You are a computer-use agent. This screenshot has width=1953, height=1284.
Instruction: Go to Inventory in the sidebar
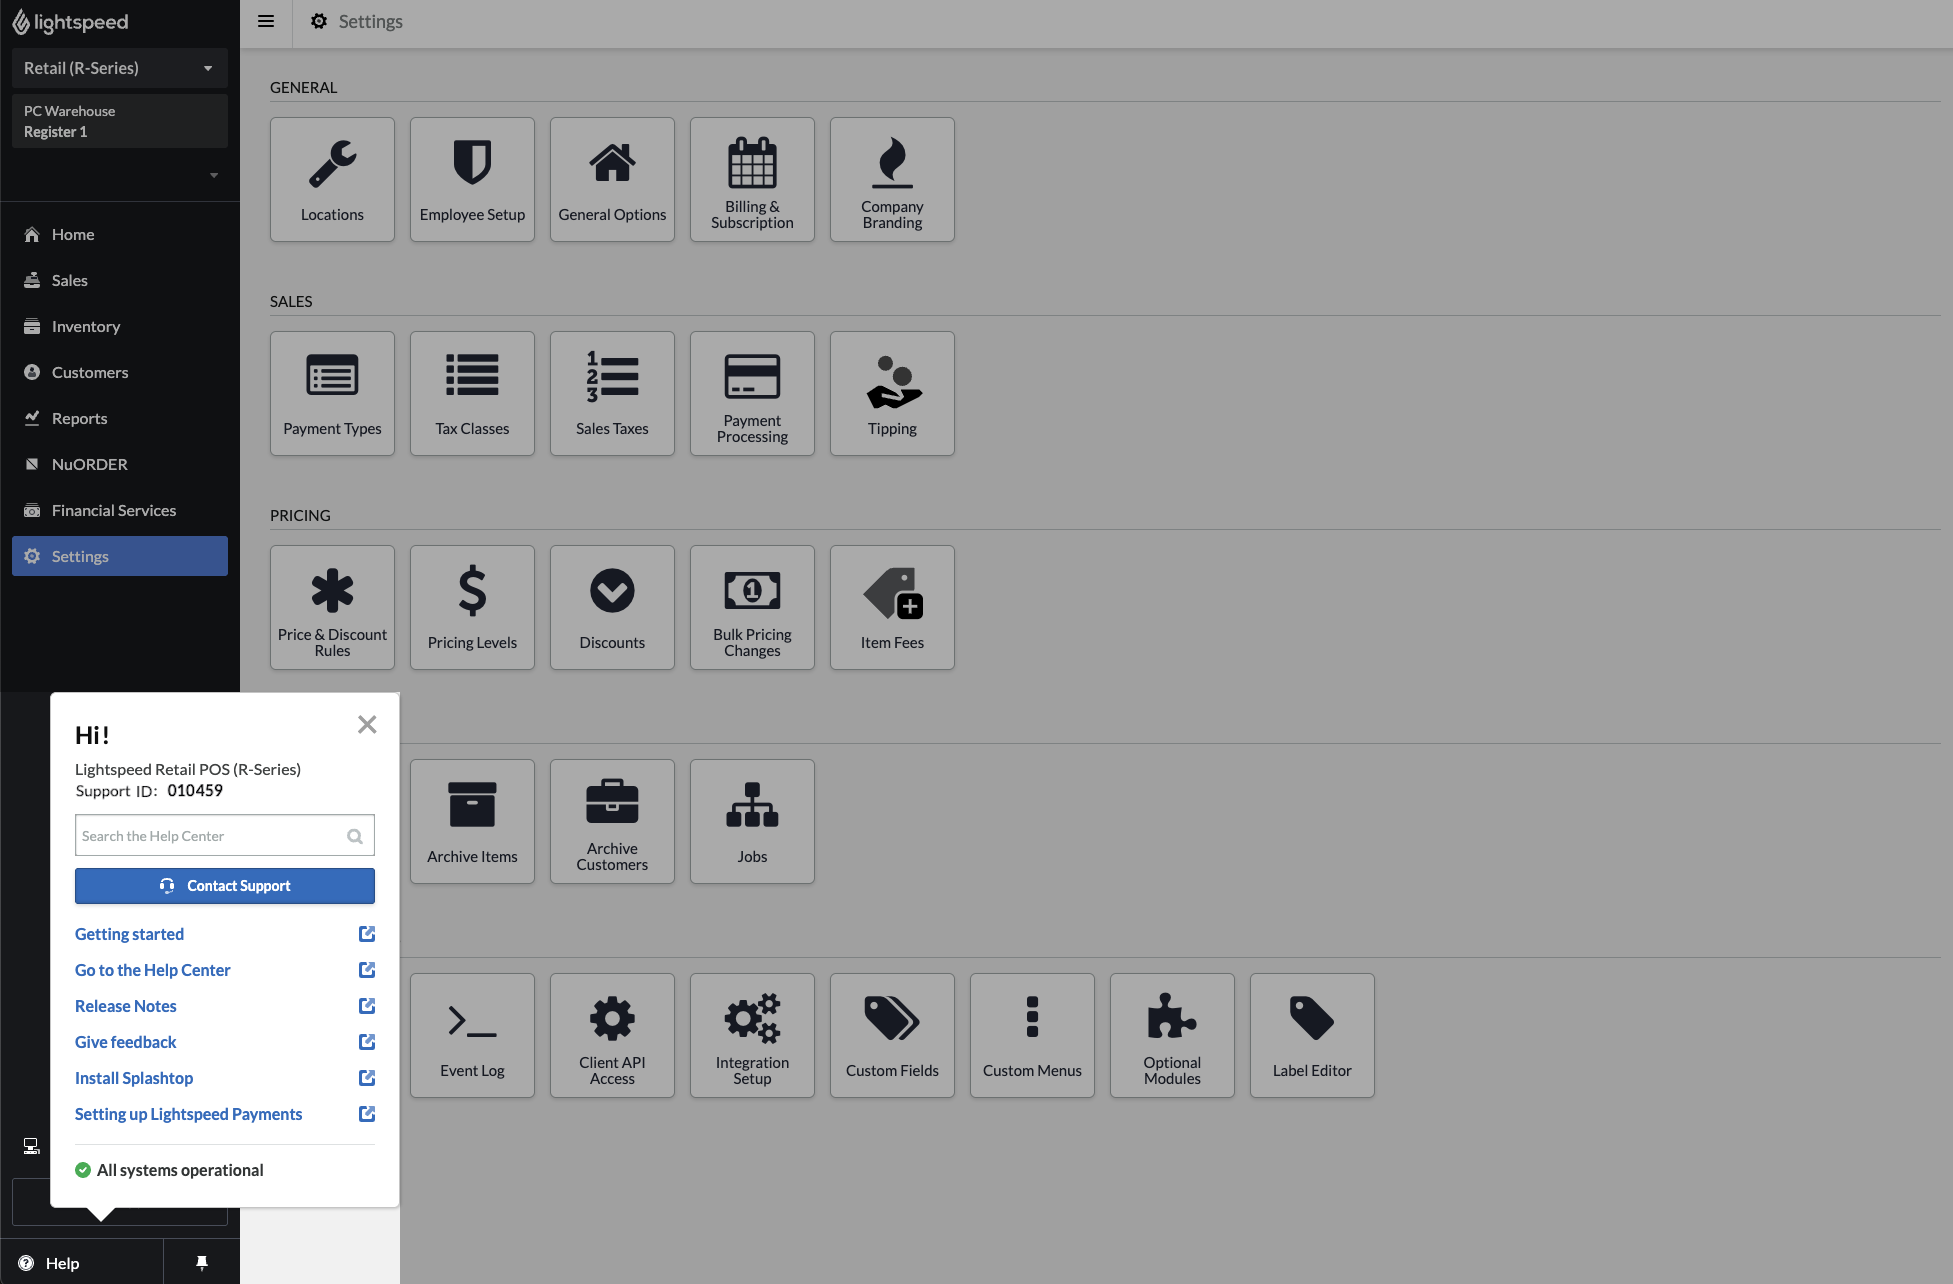click(x=86, y=326)
